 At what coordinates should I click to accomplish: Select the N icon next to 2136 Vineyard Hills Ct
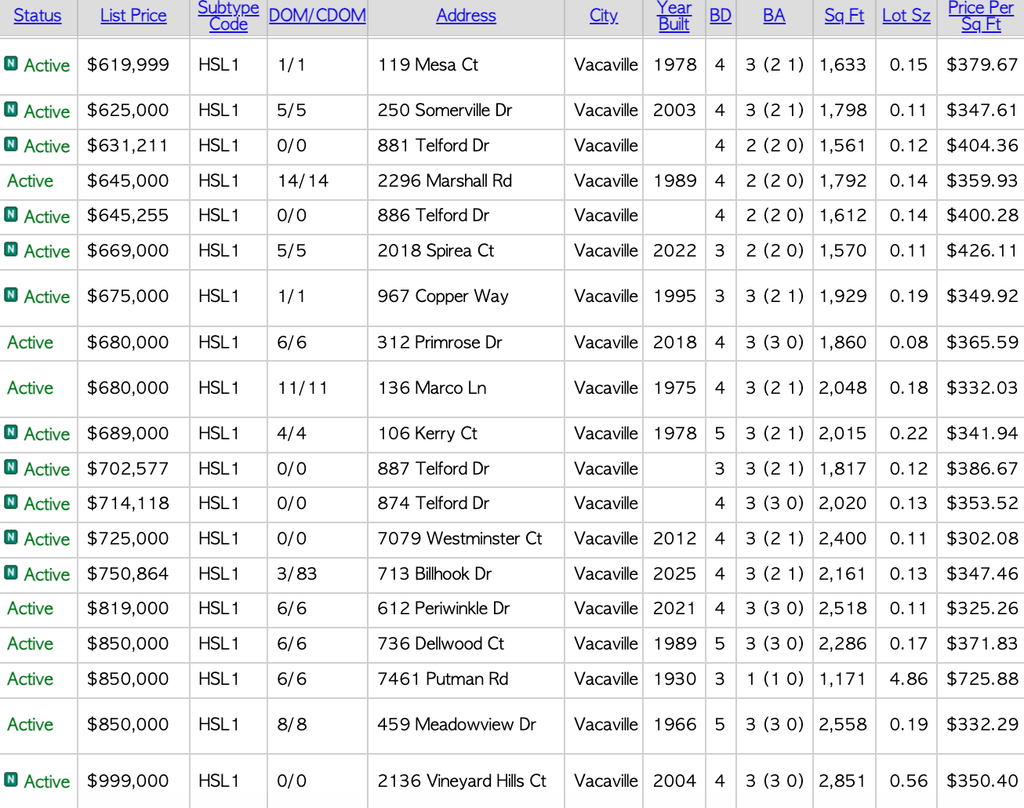click(x=11, y=781)
